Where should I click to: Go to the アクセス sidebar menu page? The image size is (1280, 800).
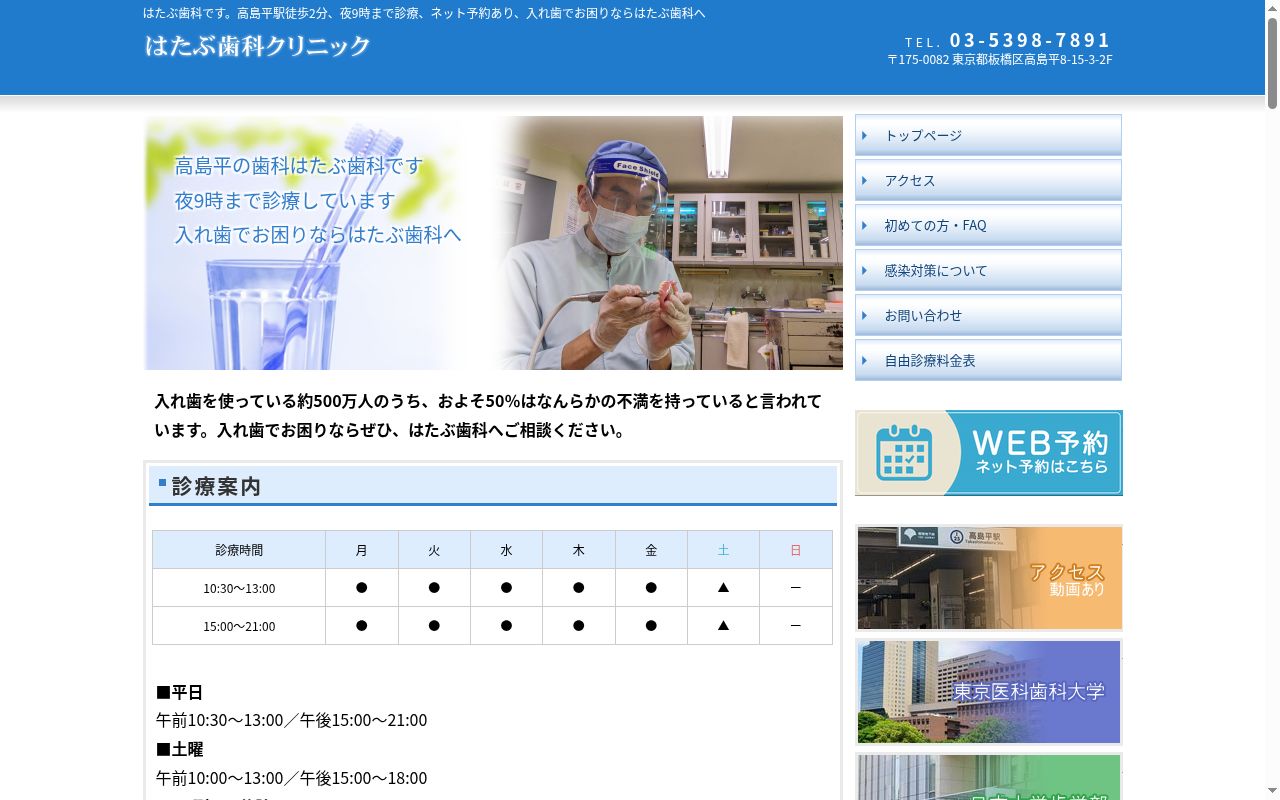[988, 180]
